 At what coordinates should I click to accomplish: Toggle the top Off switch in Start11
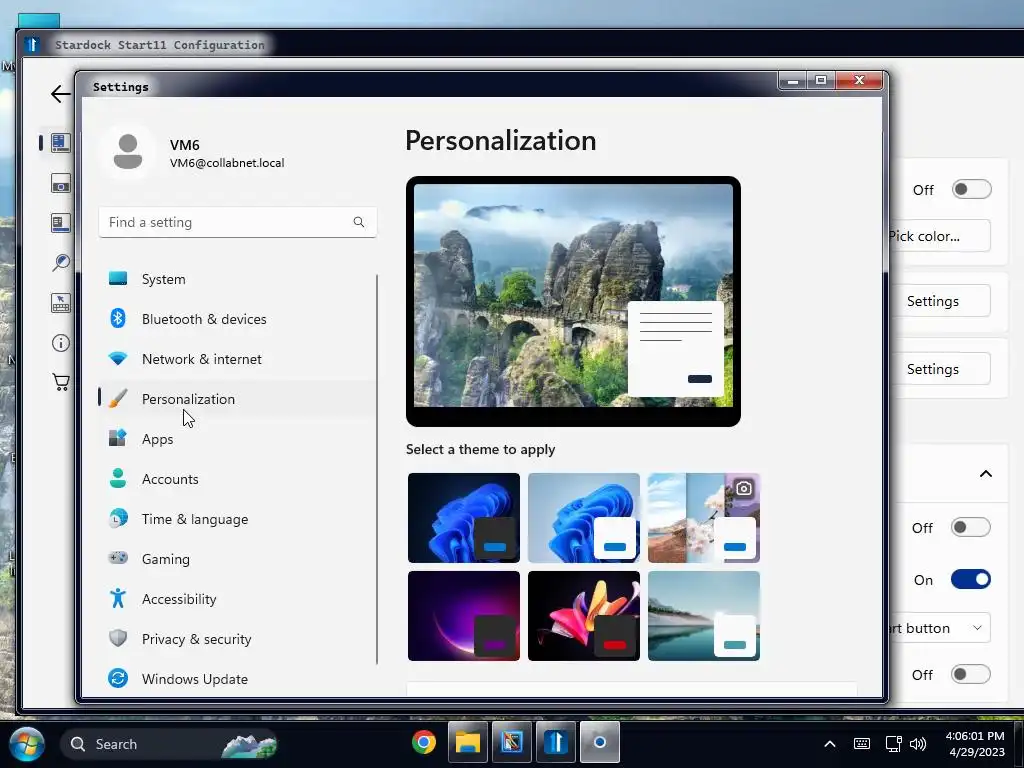click(x=972, y=189)
